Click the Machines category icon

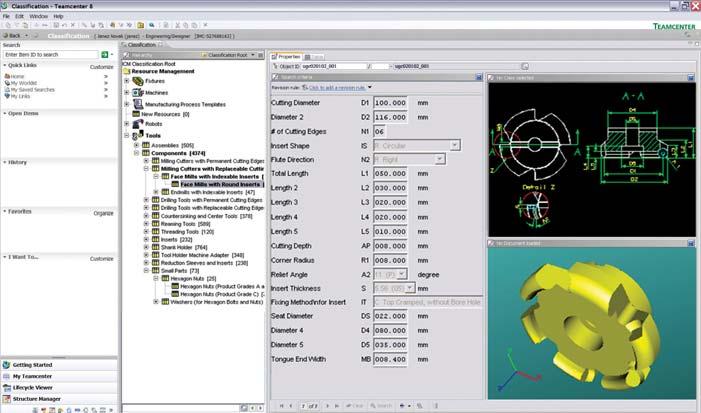click(137, 92)
